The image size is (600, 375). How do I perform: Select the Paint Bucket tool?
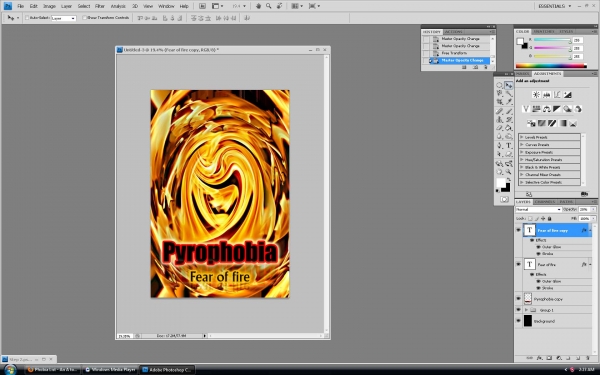point(509,128)
